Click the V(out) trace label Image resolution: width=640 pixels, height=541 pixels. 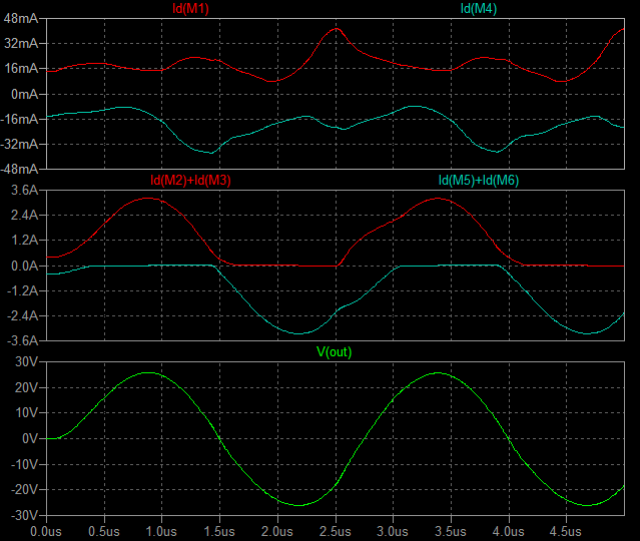click(335, 352)
